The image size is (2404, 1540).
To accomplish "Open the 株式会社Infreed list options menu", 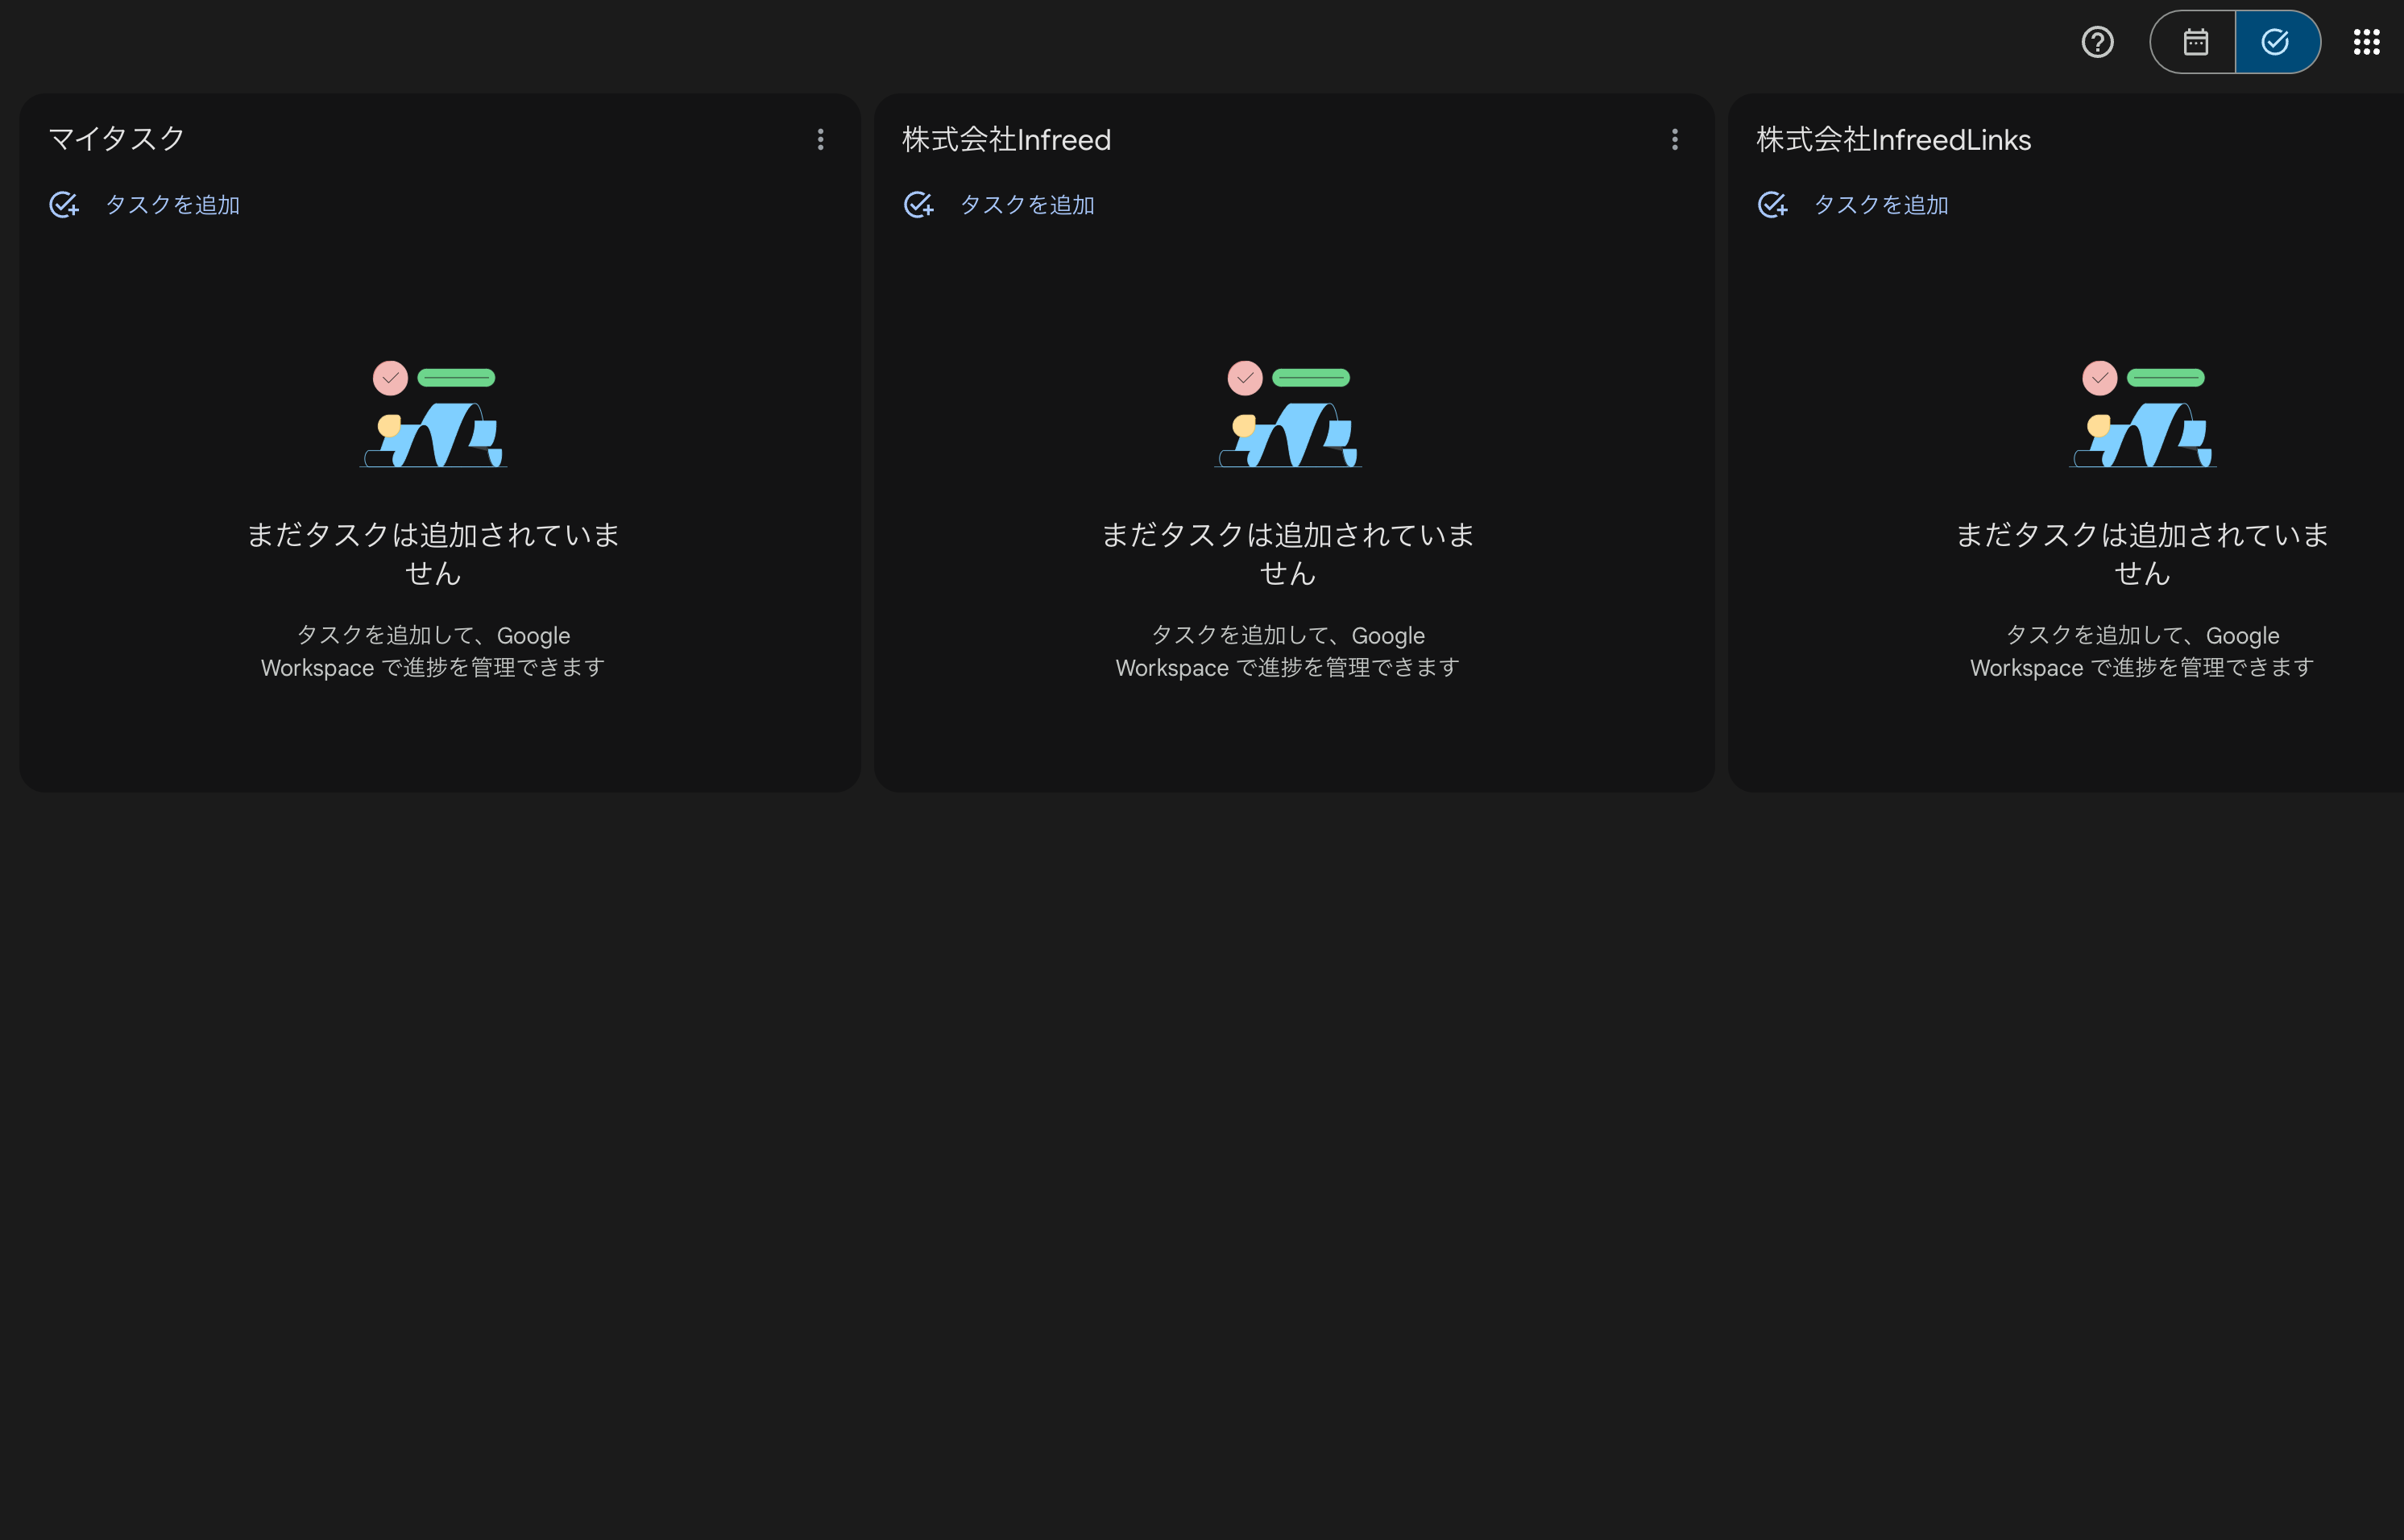I will pyautogui.click(x=1674, y=139).
